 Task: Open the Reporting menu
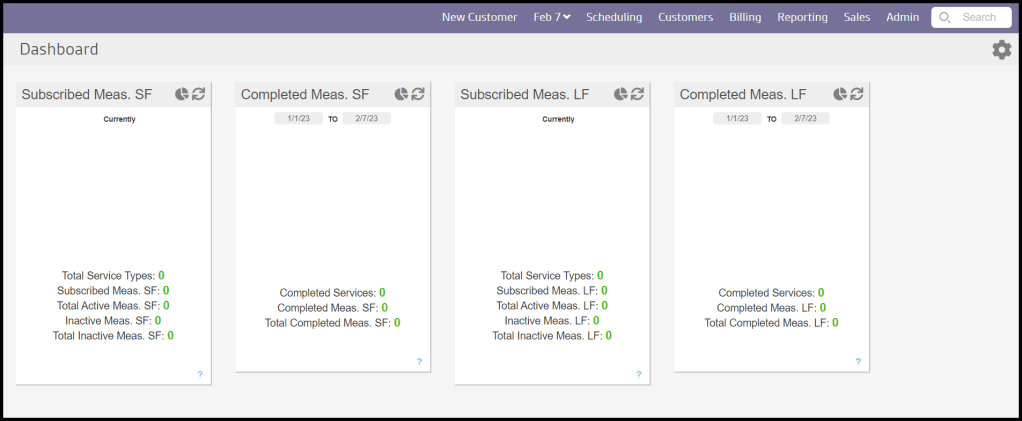coord(802,17)
